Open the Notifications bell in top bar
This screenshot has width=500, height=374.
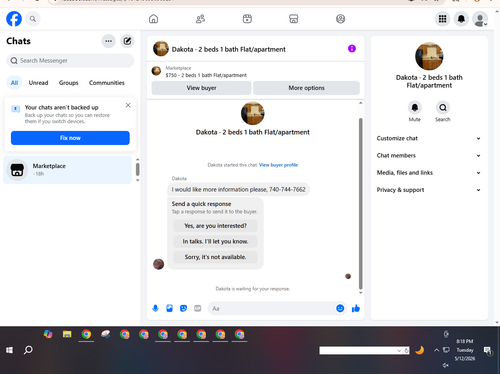461,19
